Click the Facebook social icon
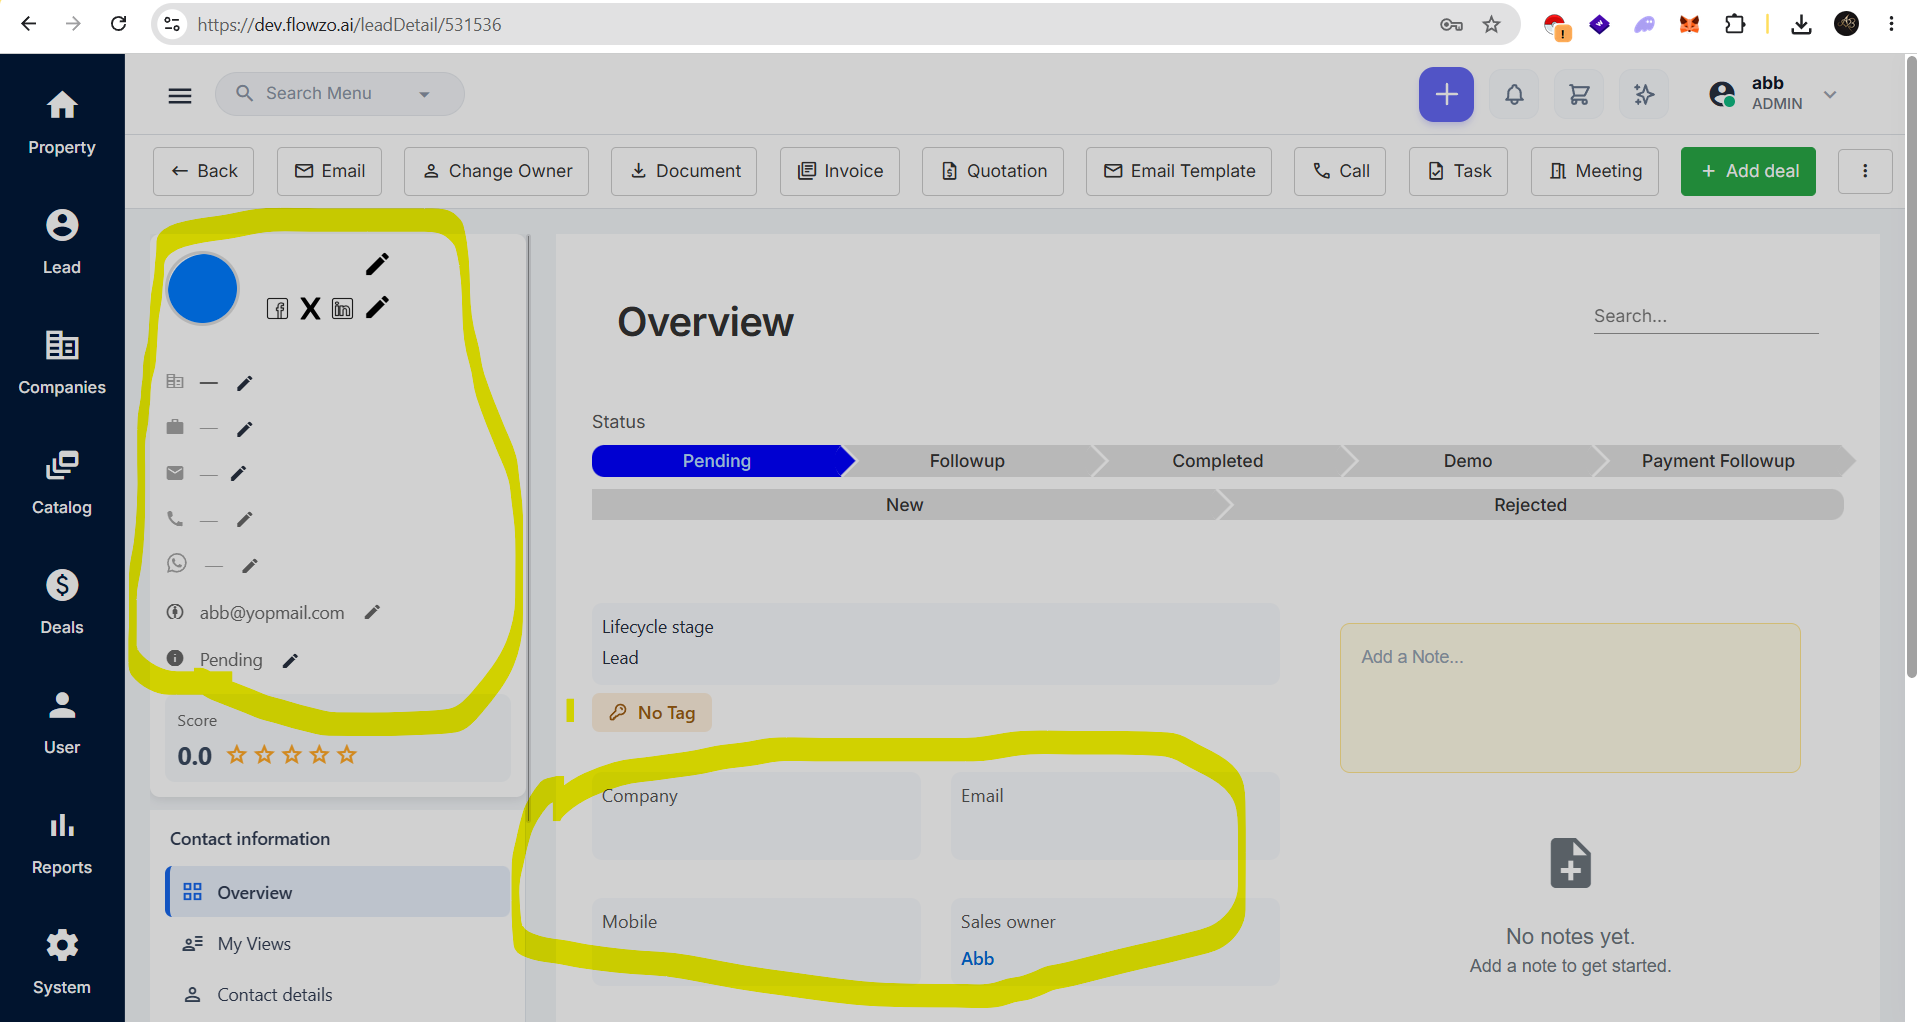The width and height of the screenshot is (1917, 1022). [278, 309]
